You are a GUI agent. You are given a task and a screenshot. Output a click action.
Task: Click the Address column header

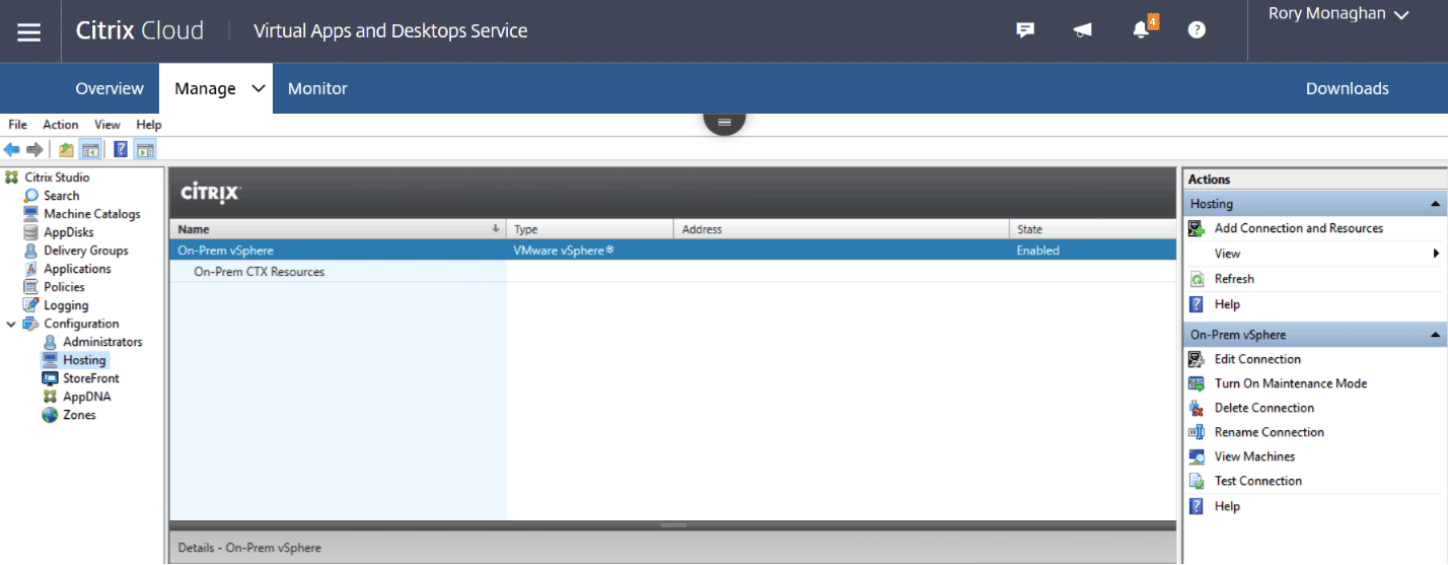click(x=841, y=230)
